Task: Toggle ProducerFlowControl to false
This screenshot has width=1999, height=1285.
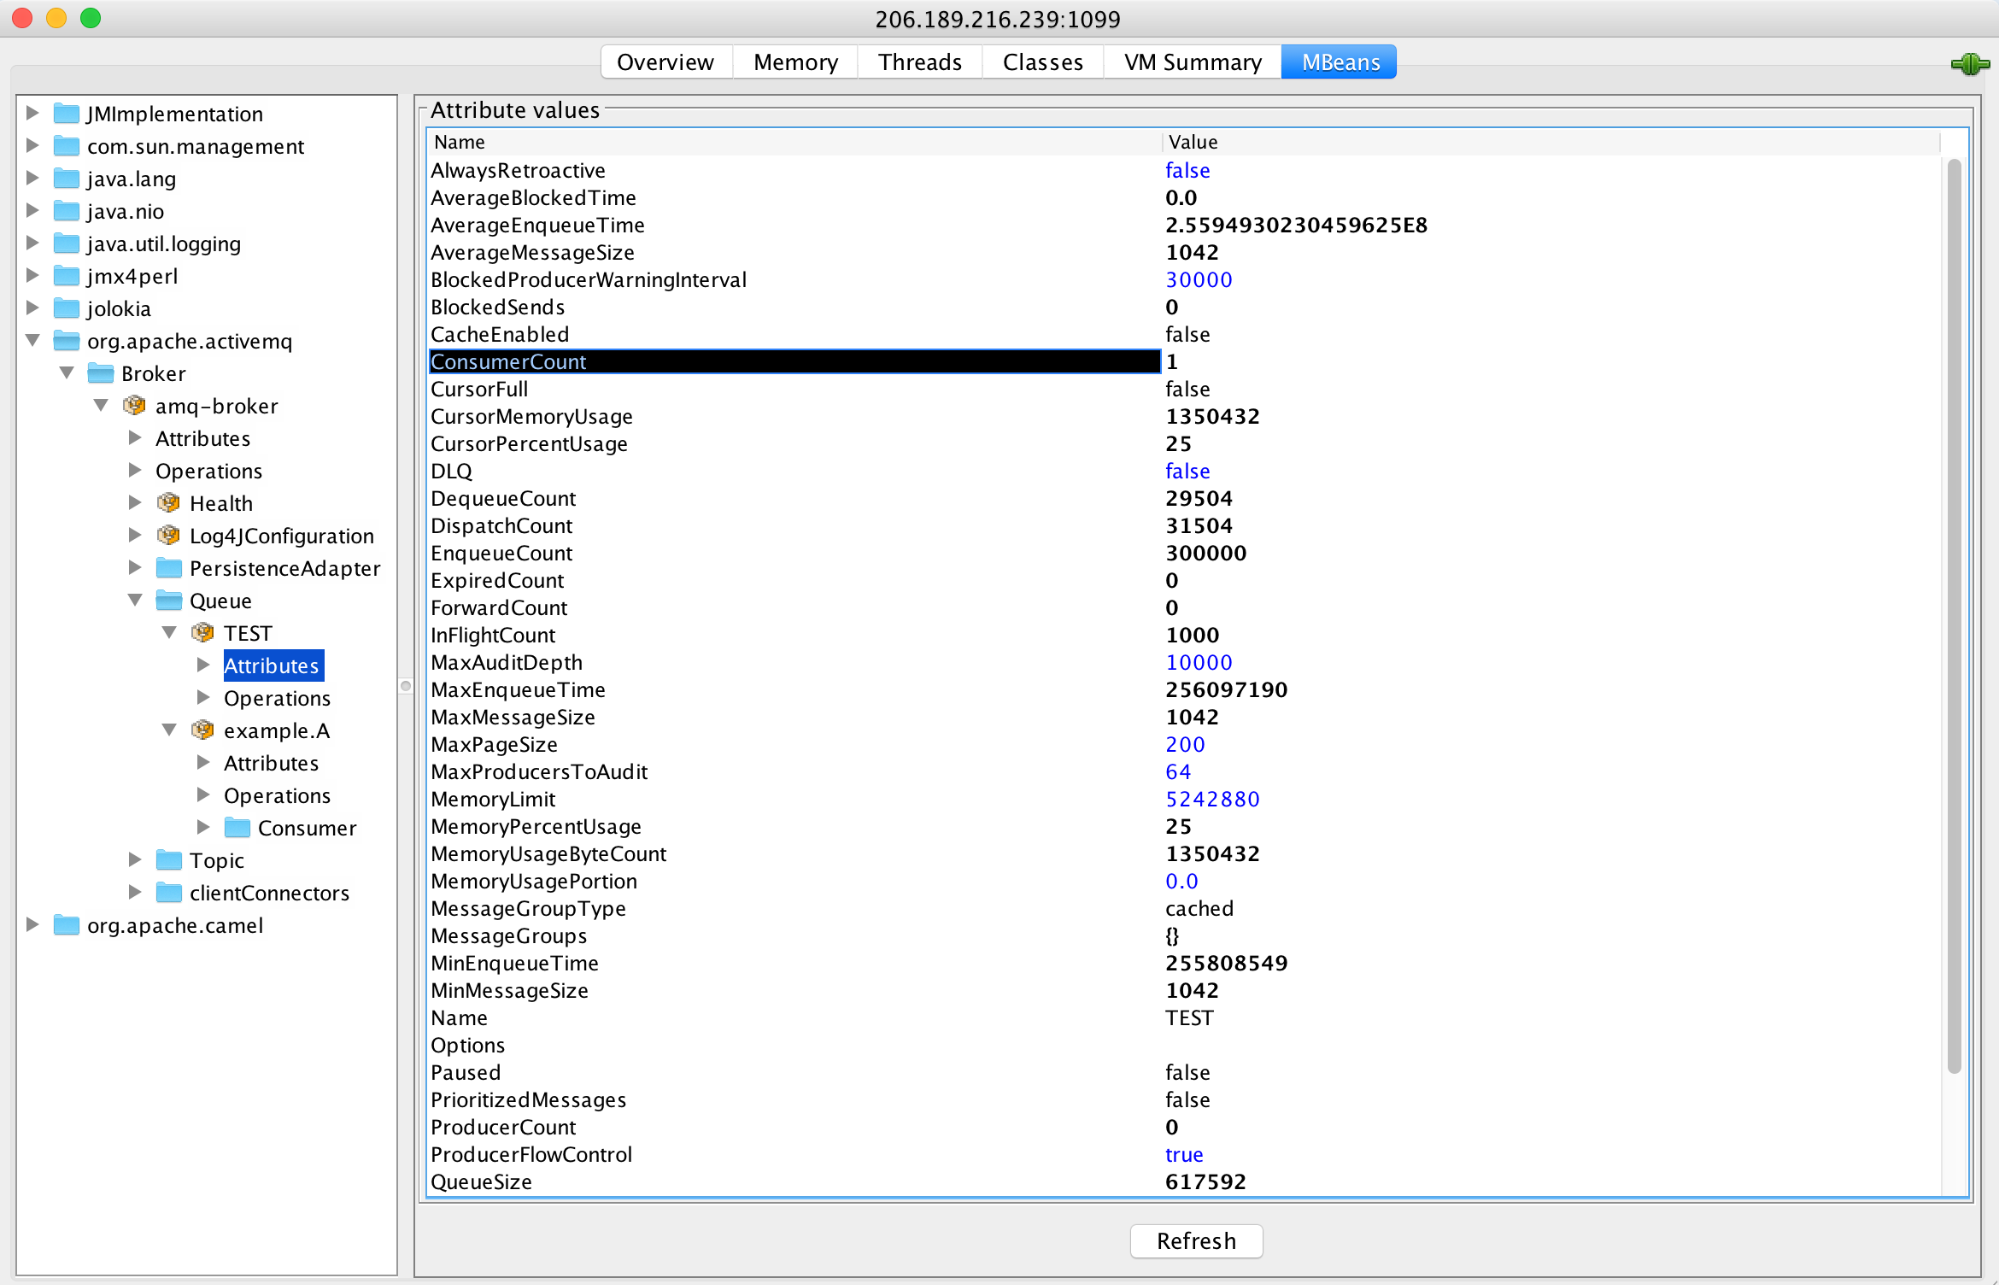Action: [1183, 1154]
